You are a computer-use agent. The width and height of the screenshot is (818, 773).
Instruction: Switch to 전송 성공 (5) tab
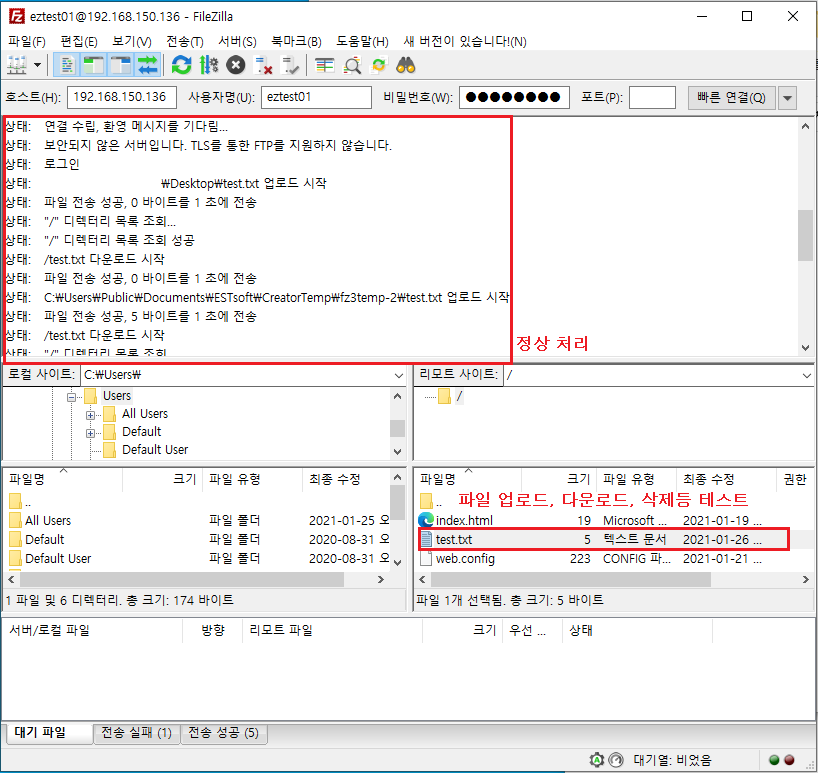[x=224, y=733]
